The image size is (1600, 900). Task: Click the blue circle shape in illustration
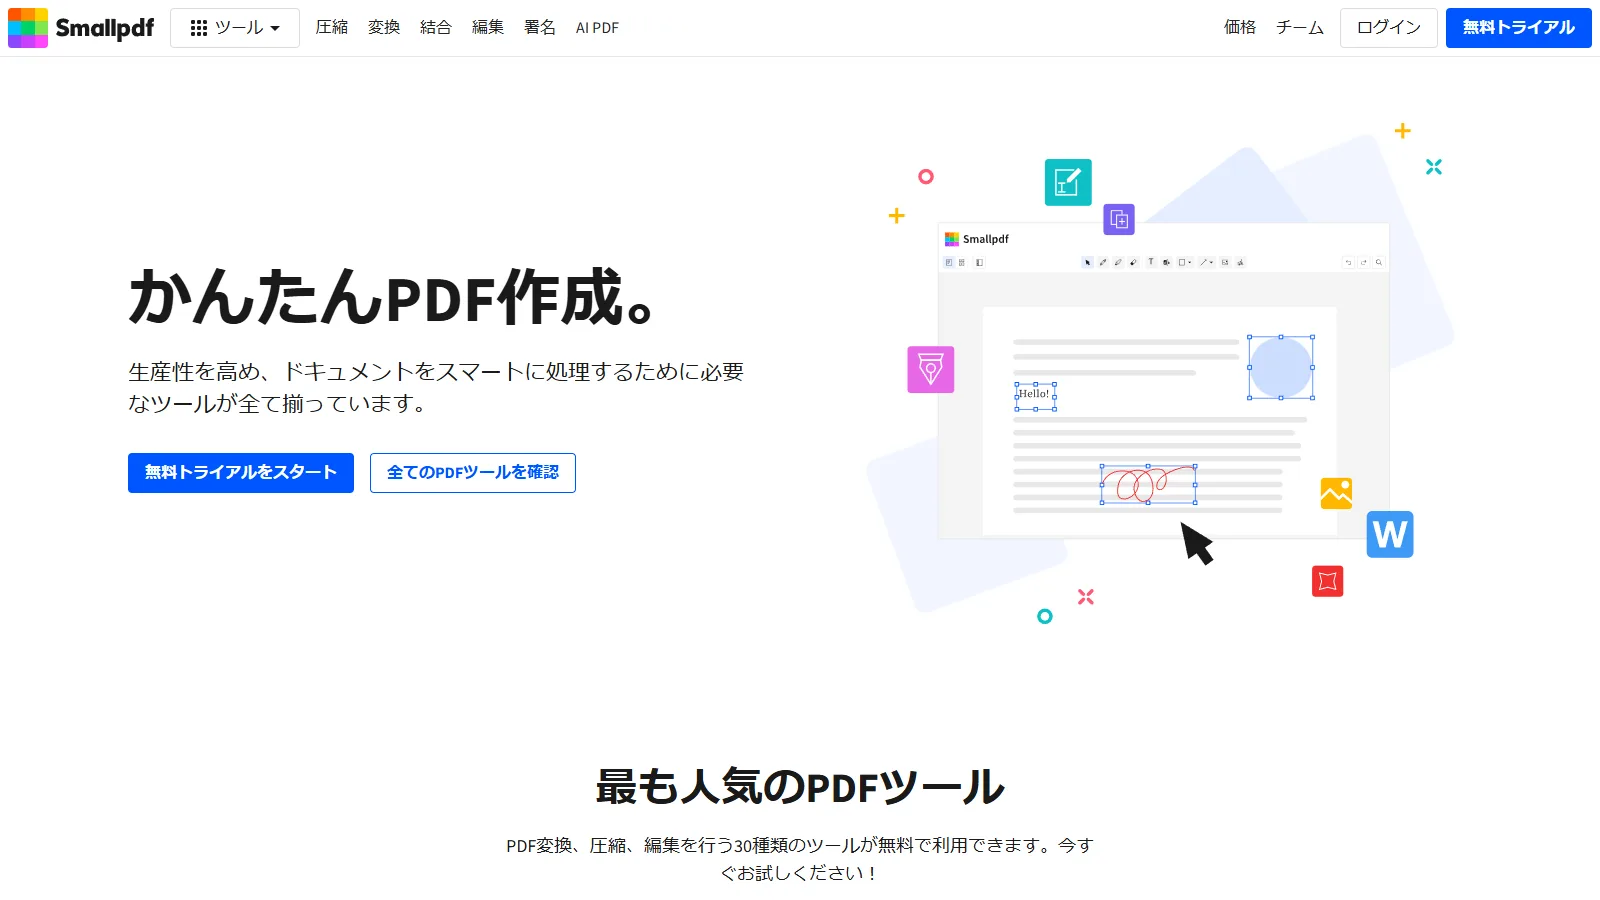tap(1281, 367)
